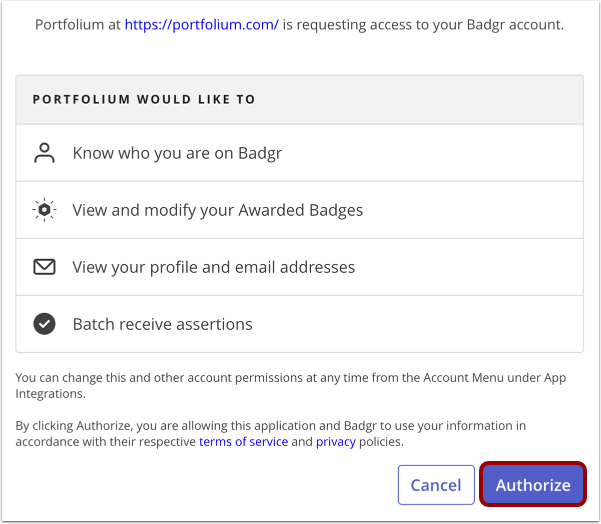Select 'Know who you are on Badgr' text
The width and height of the screenshot is (601, 524).
[x=177, y=153]
